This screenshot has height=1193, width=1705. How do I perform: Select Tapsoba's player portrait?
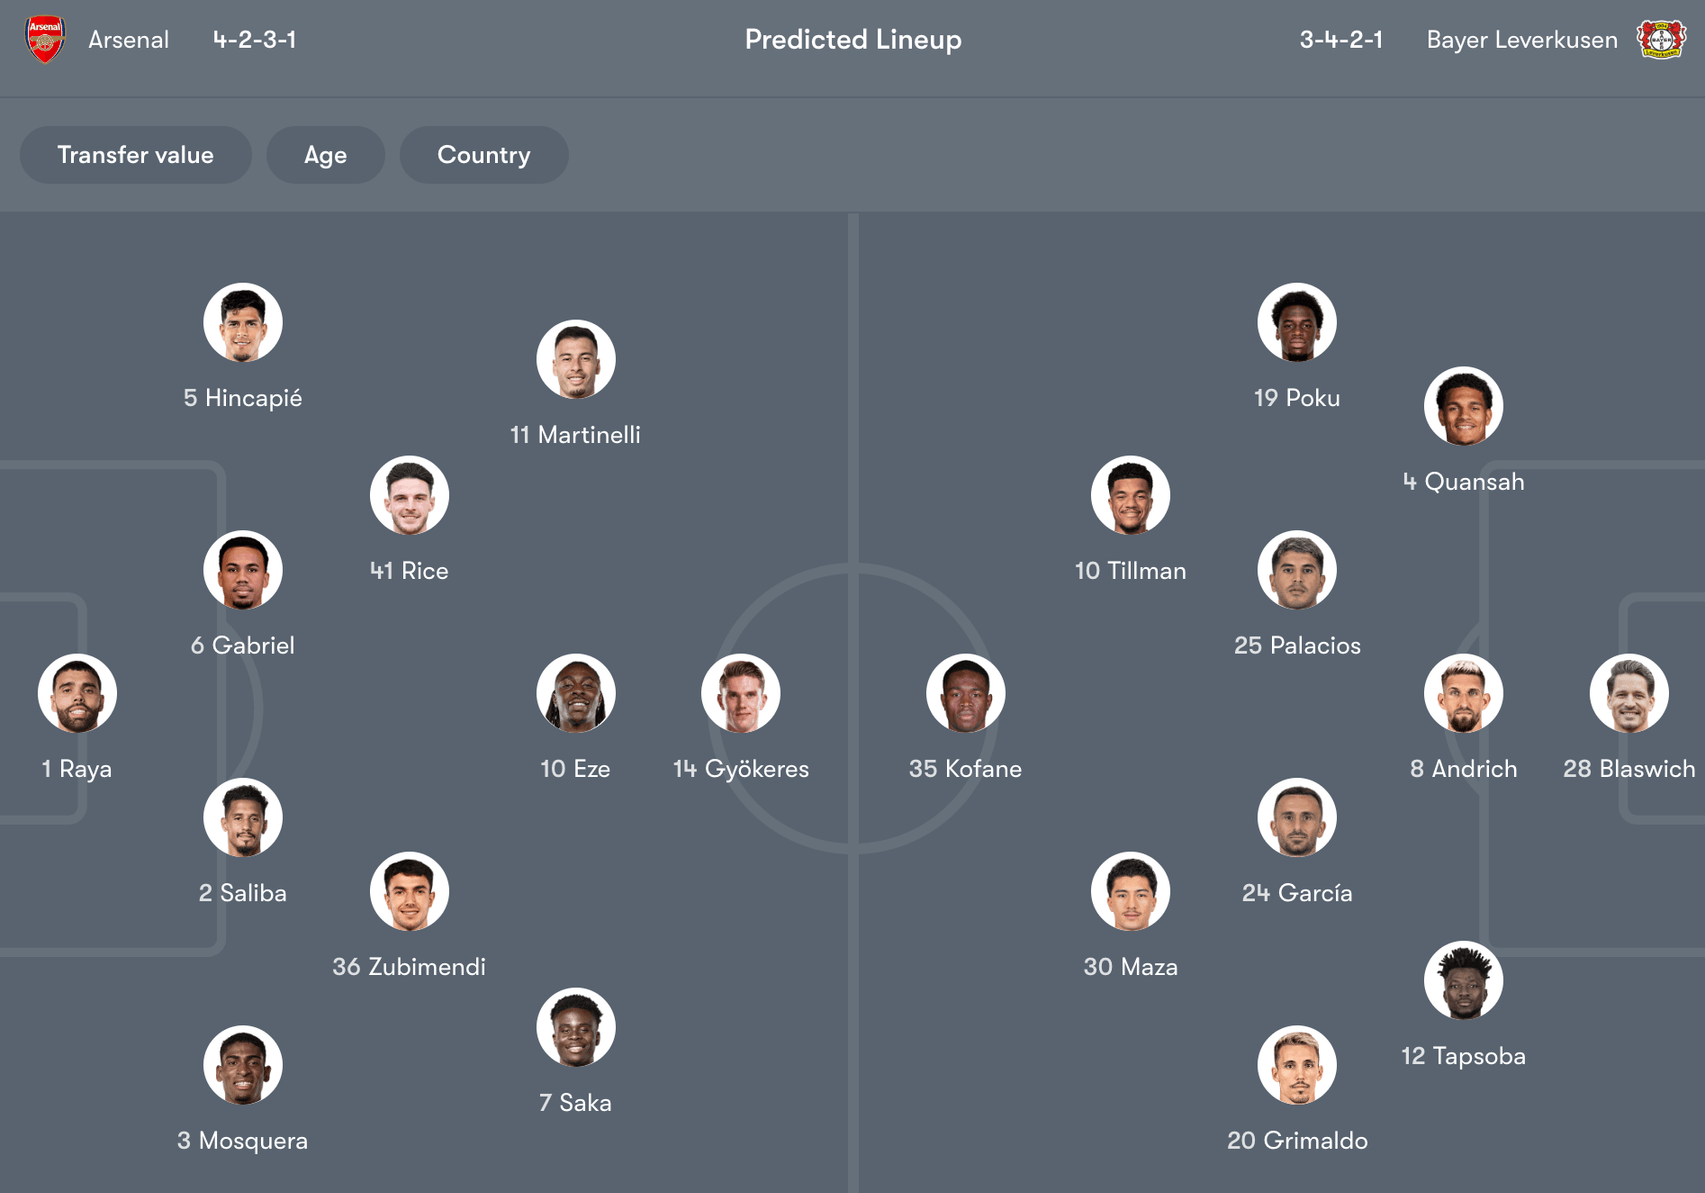(x=1463, y=980)
